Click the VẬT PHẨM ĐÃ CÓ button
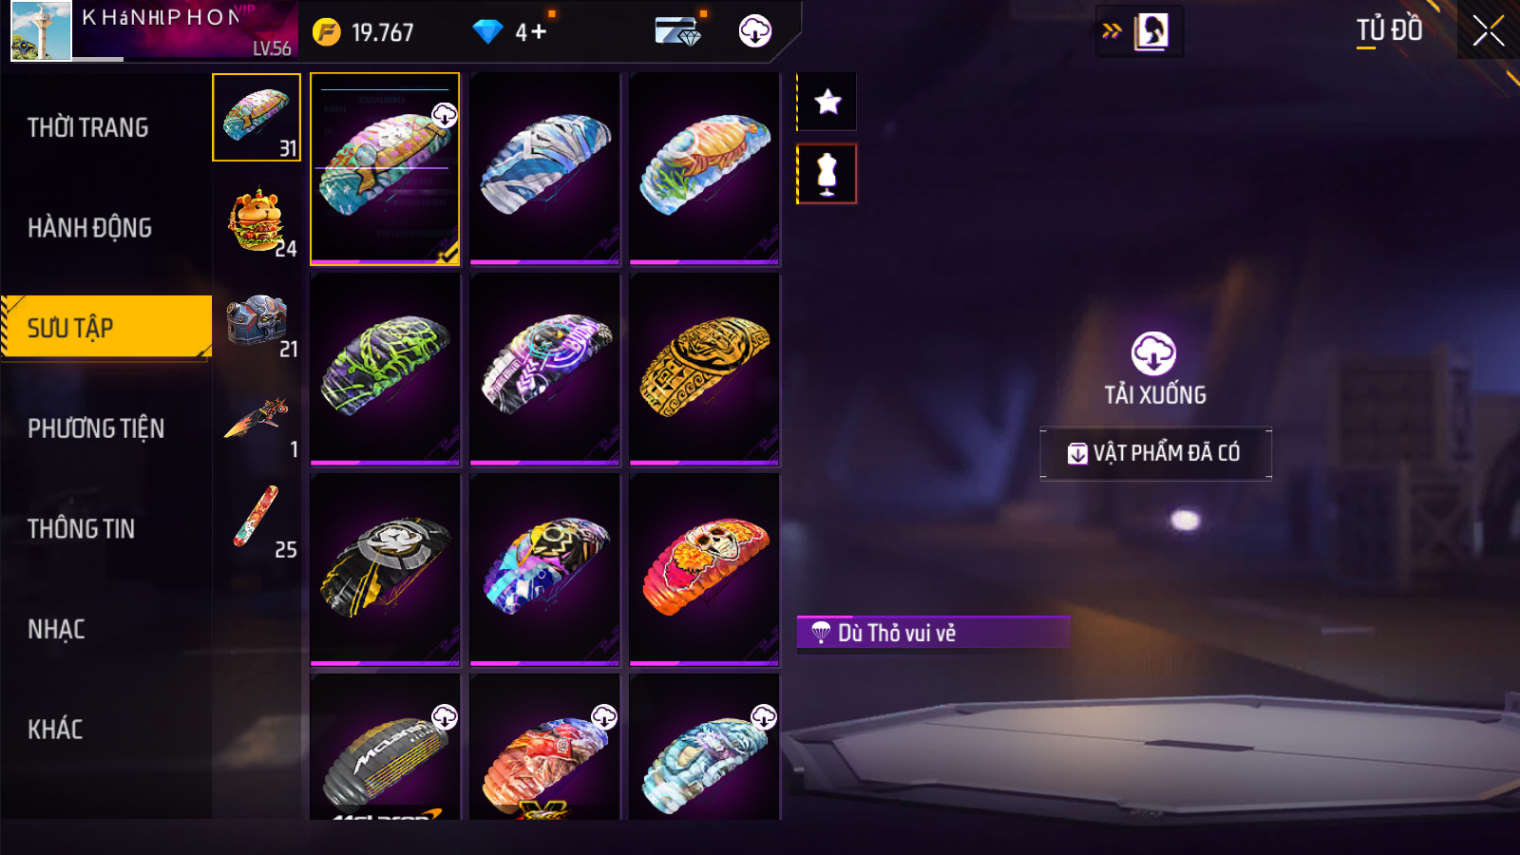The width and height of the screenshot is (1520, 855). [x=1155, y=453]
